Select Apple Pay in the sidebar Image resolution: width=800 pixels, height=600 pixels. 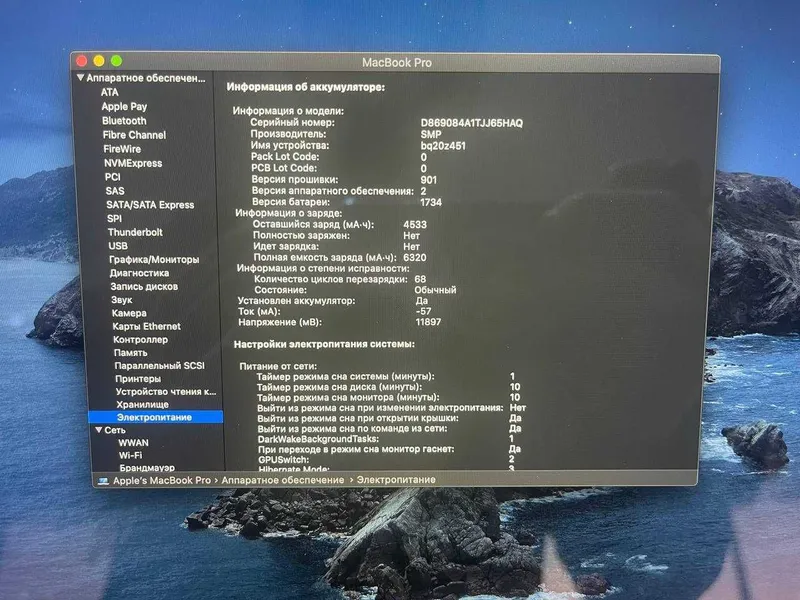pyautogui.click(x=124, y=107)
